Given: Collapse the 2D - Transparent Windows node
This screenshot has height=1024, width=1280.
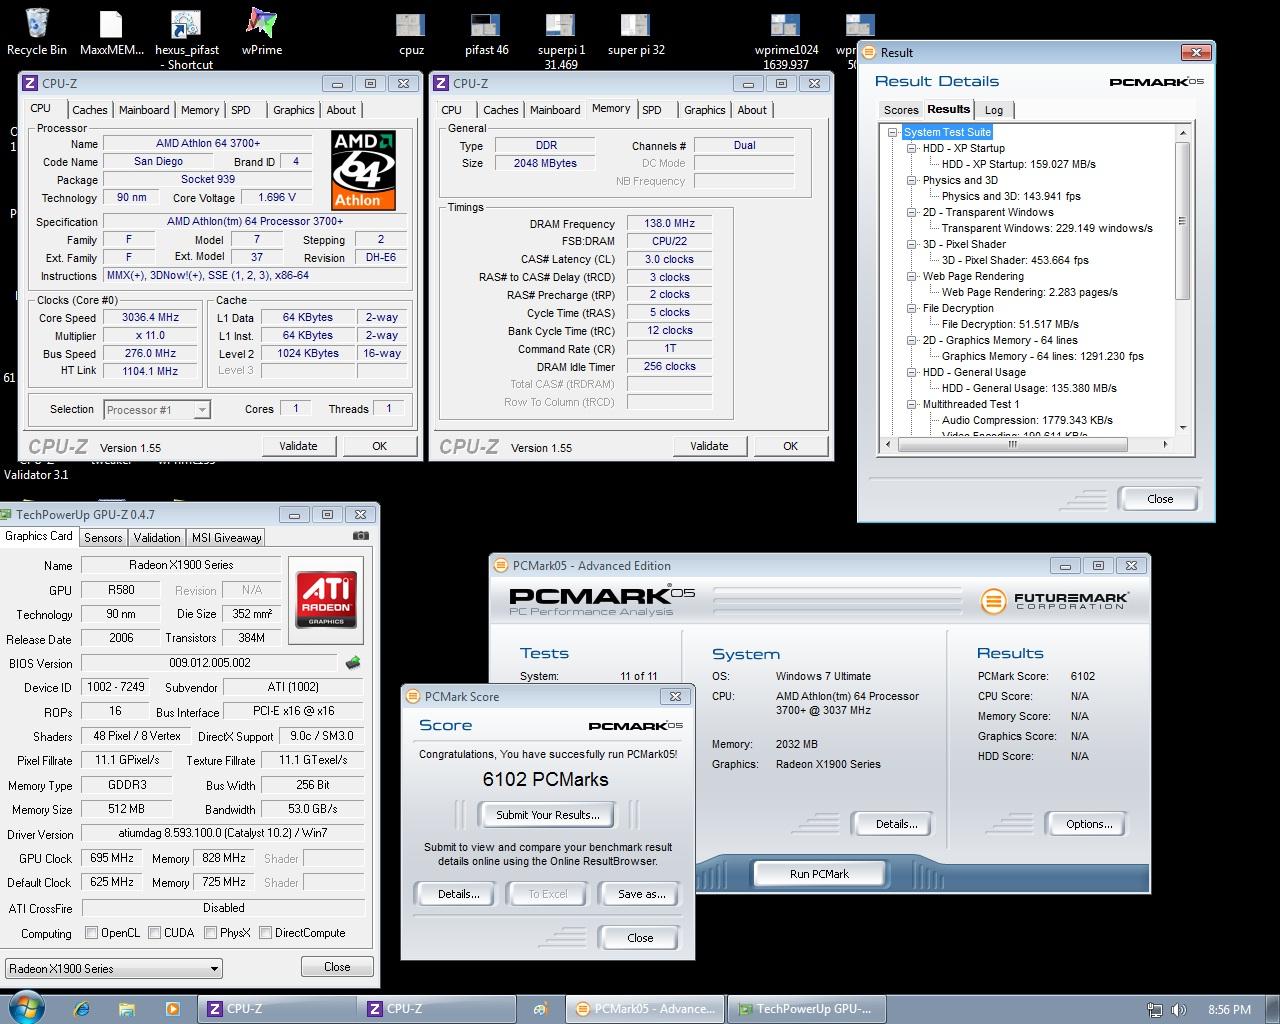Looking at the screenshot, I should click(912, 212).
